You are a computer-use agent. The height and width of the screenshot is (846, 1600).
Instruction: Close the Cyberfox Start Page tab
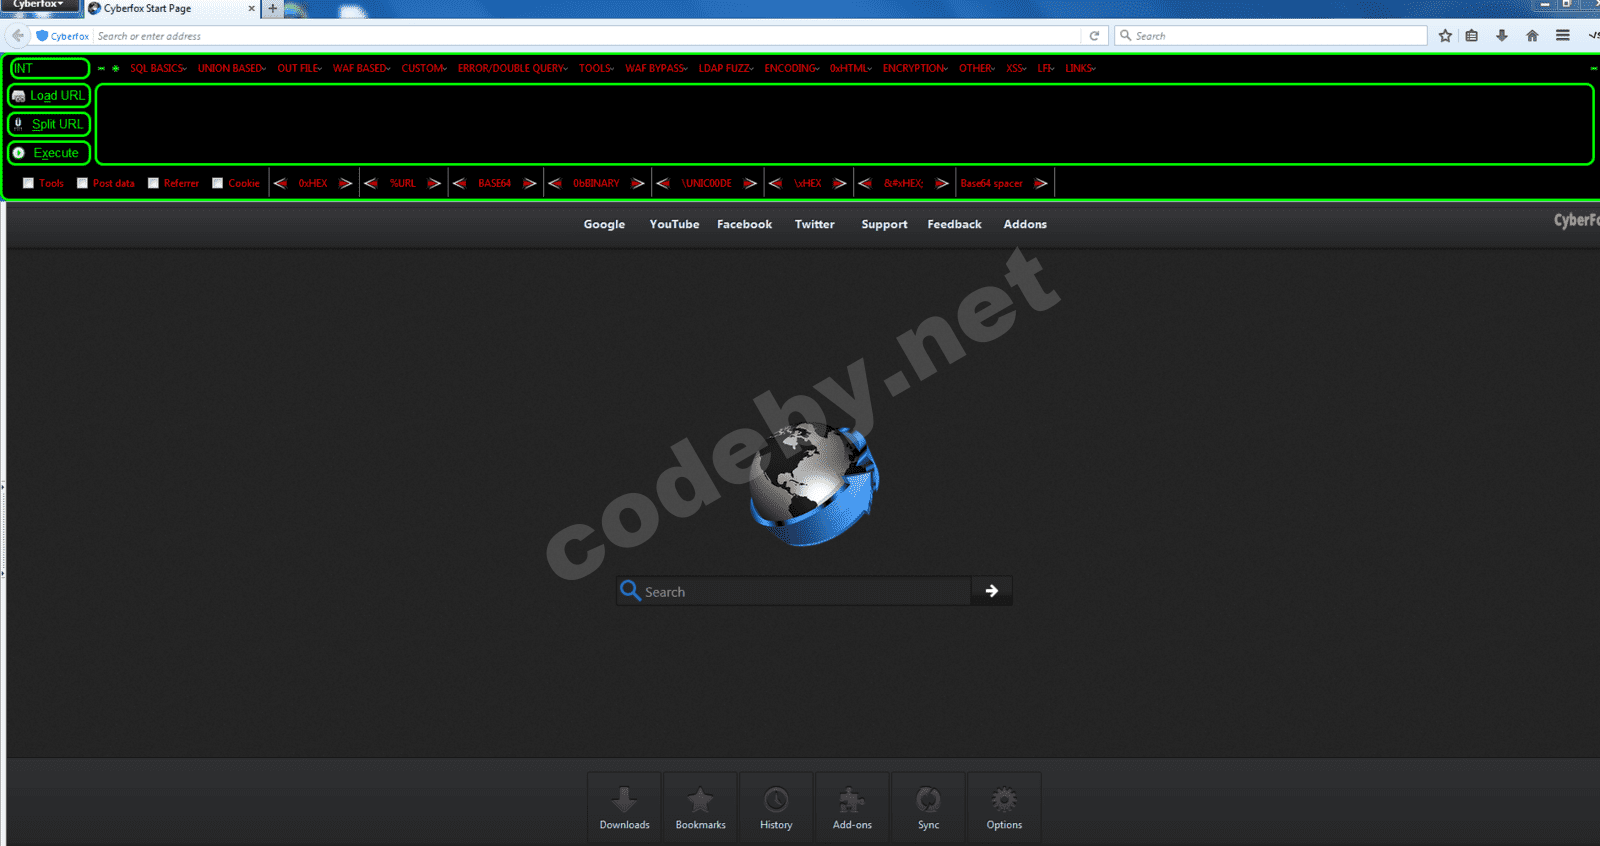251,9
